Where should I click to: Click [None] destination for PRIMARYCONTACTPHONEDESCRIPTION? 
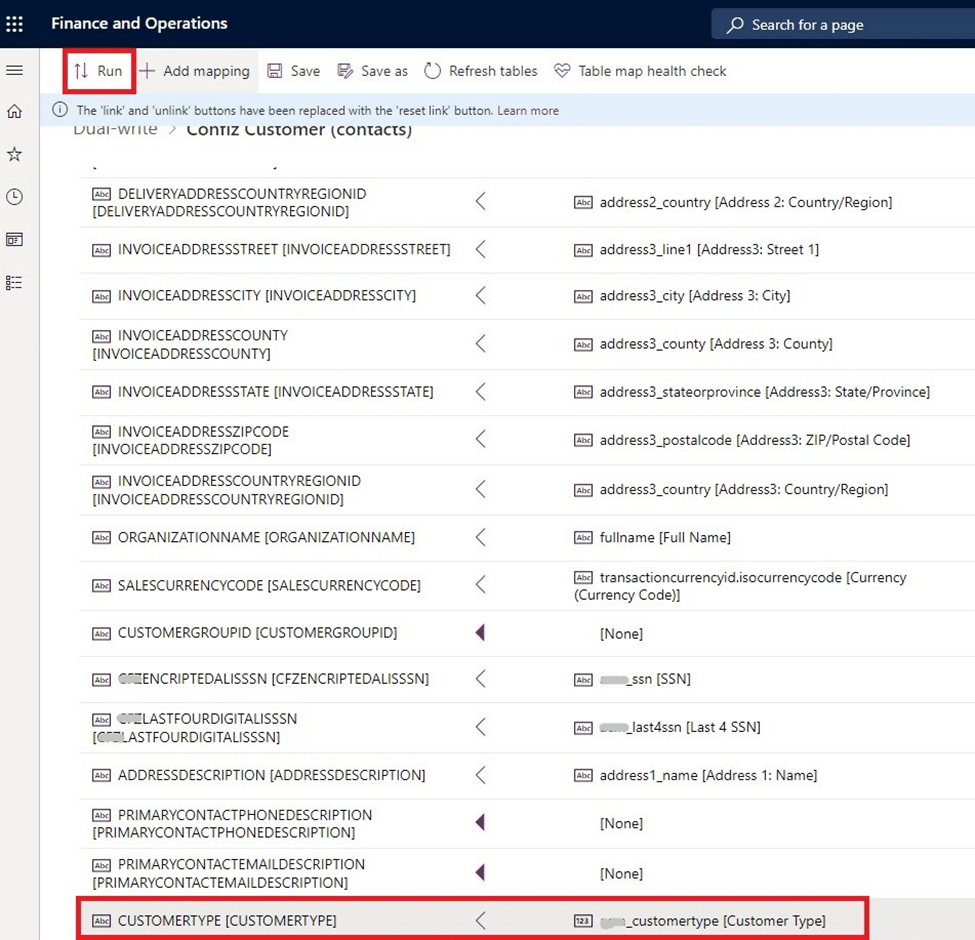[x=621, y=824]
